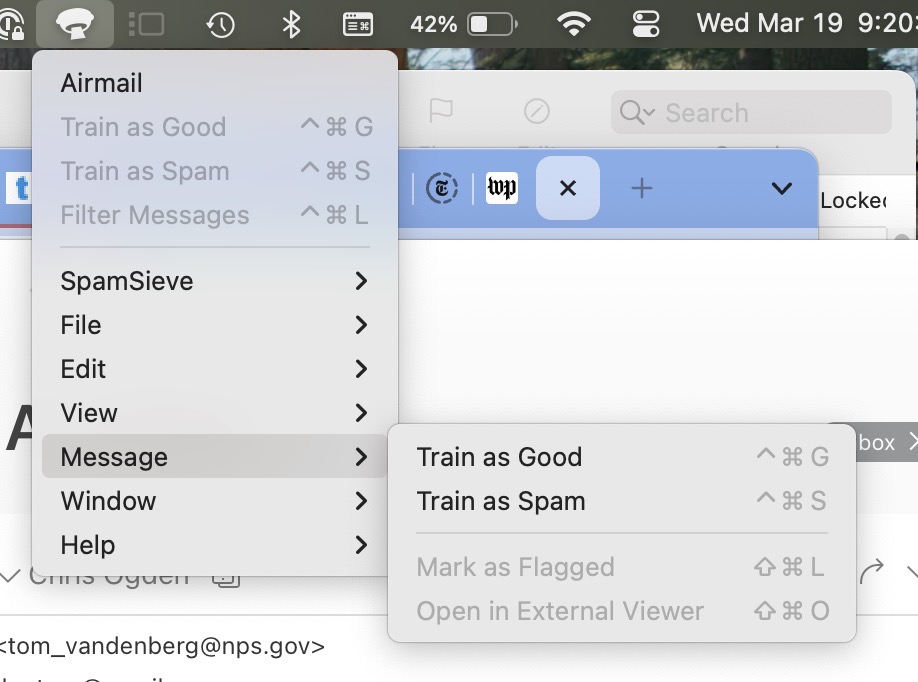
Task: Open the SpamSieve submenu
Action: [214, 281]
